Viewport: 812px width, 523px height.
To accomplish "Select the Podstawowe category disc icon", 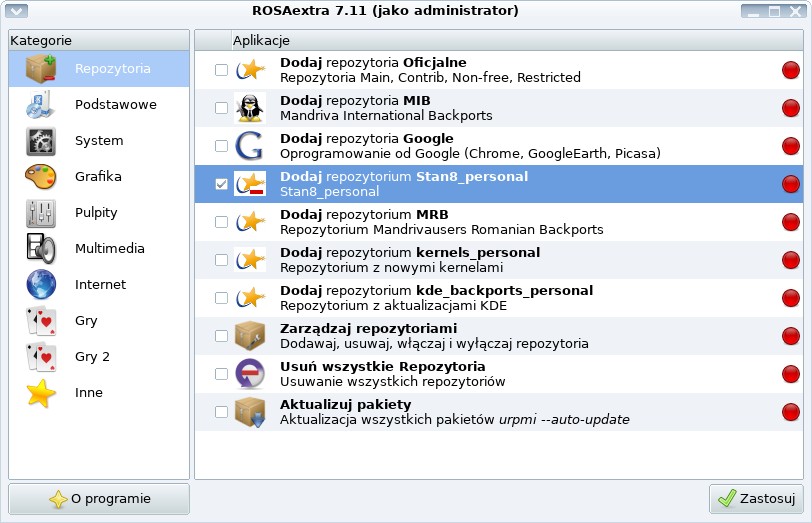I will tap(41, 105).
